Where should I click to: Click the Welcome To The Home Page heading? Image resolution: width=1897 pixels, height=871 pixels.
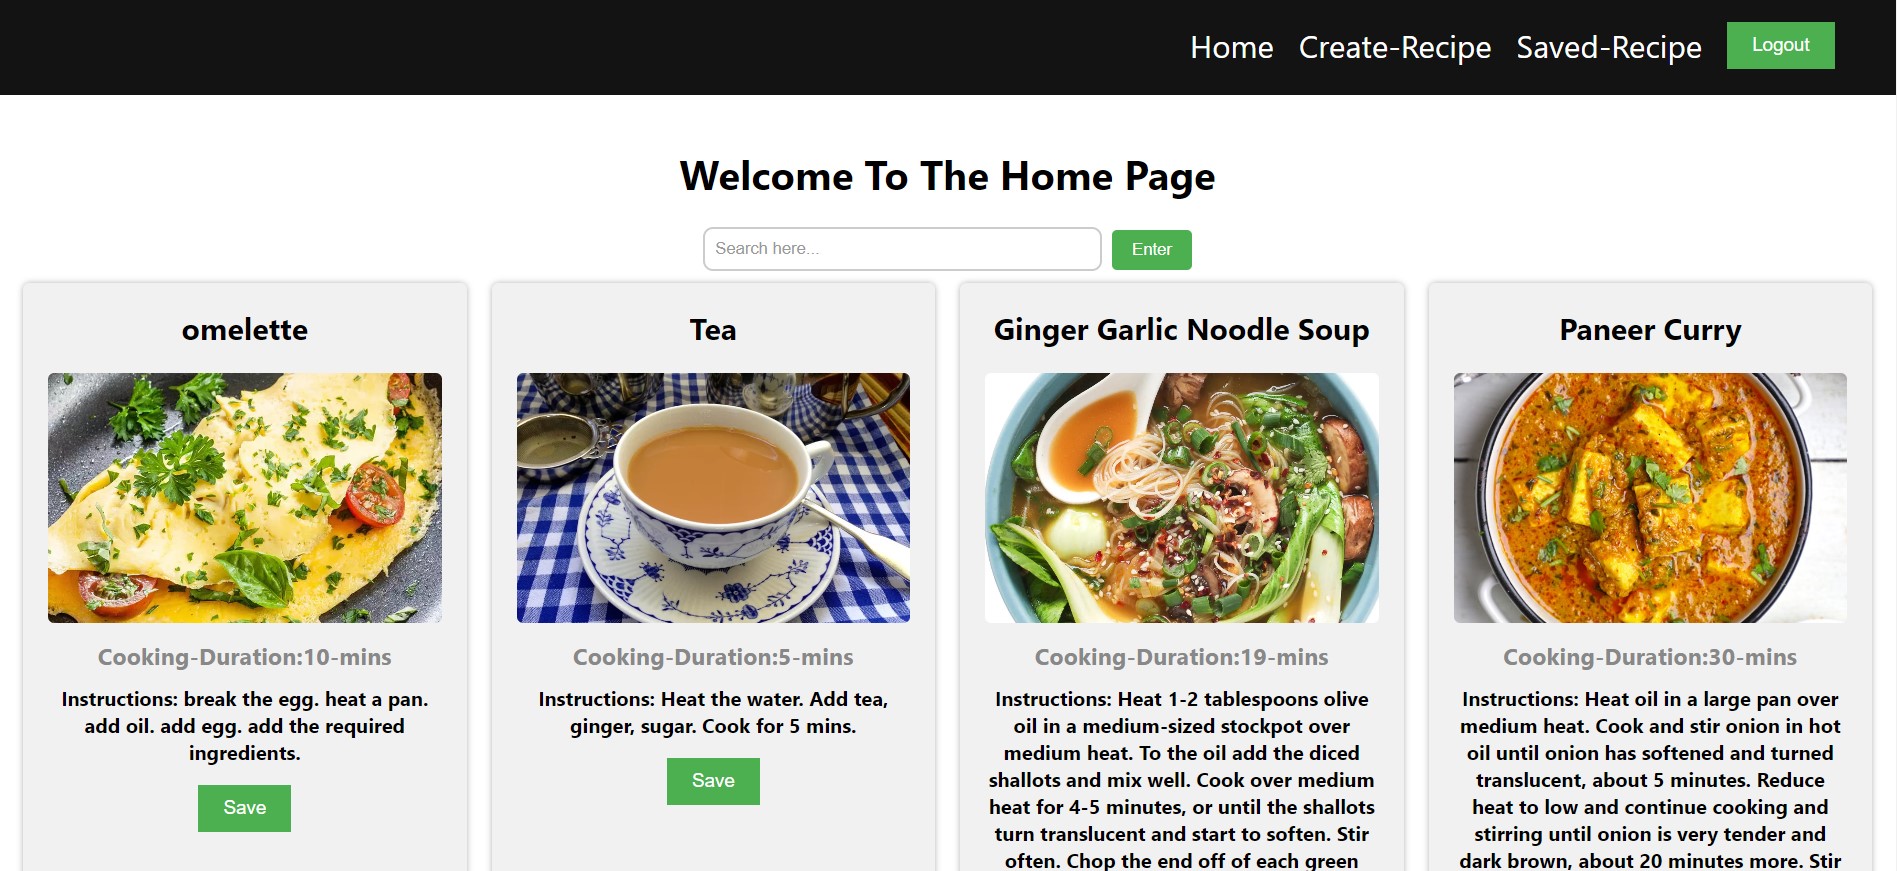(947, 176)
